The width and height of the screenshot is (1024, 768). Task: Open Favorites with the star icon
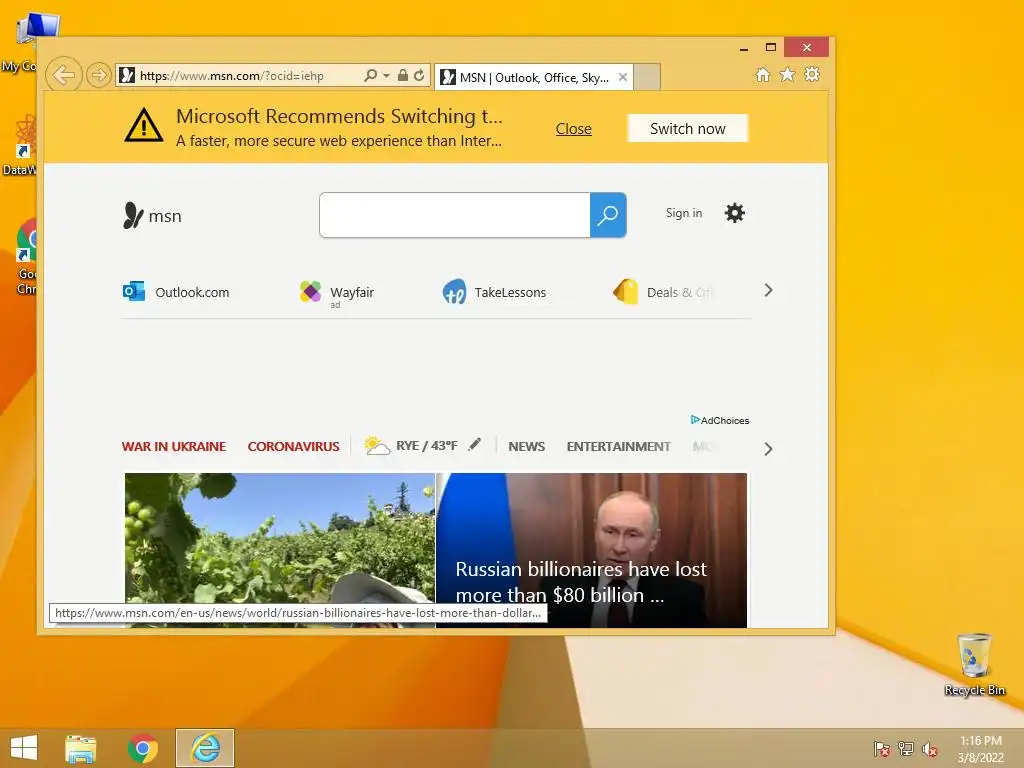click(788, 74)
